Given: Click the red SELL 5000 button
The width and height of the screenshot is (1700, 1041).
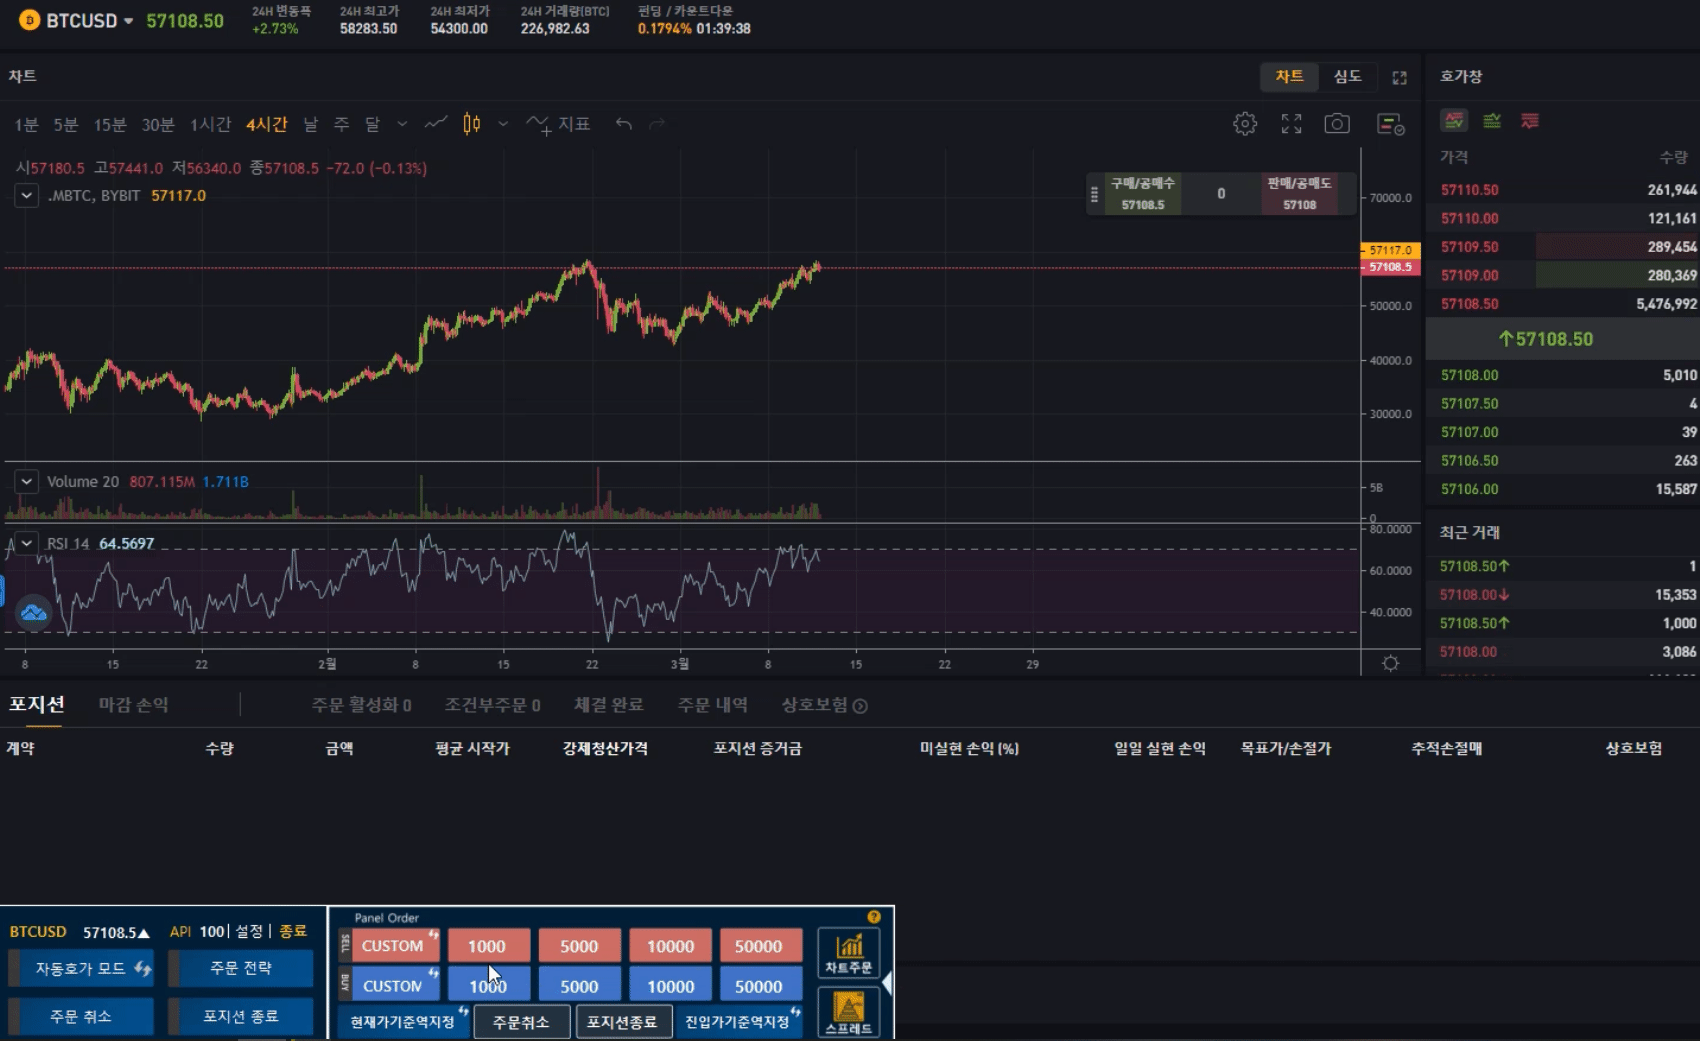Looking at the screenshot, I should coord(579,946).
